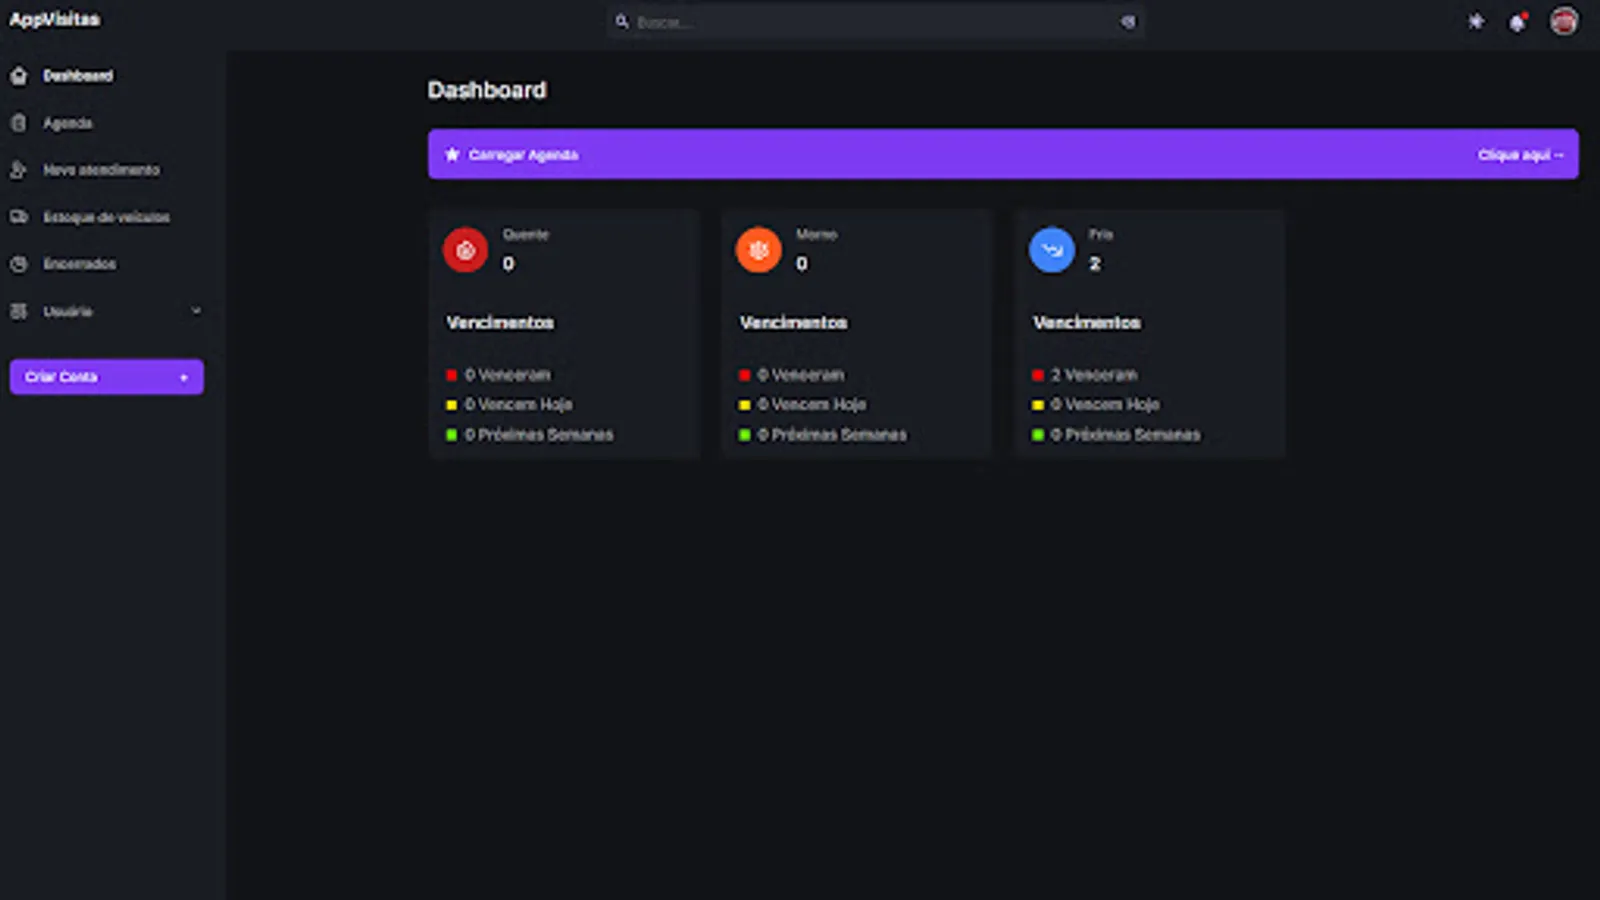Navigate to Estoque de veículos
Viewport: 1600px width, 900px height.
pyautogui.click(x=107, y=217)
